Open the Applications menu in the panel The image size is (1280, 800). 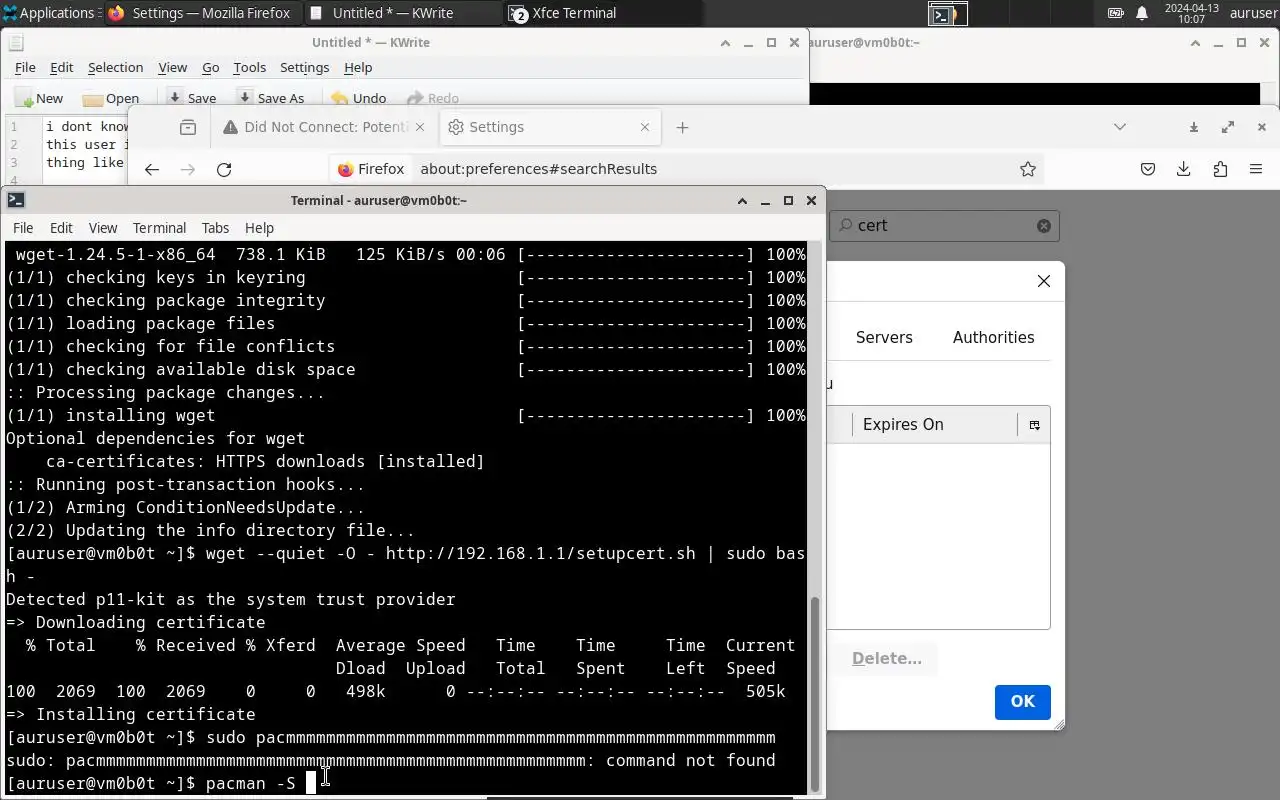coord(50,13)
